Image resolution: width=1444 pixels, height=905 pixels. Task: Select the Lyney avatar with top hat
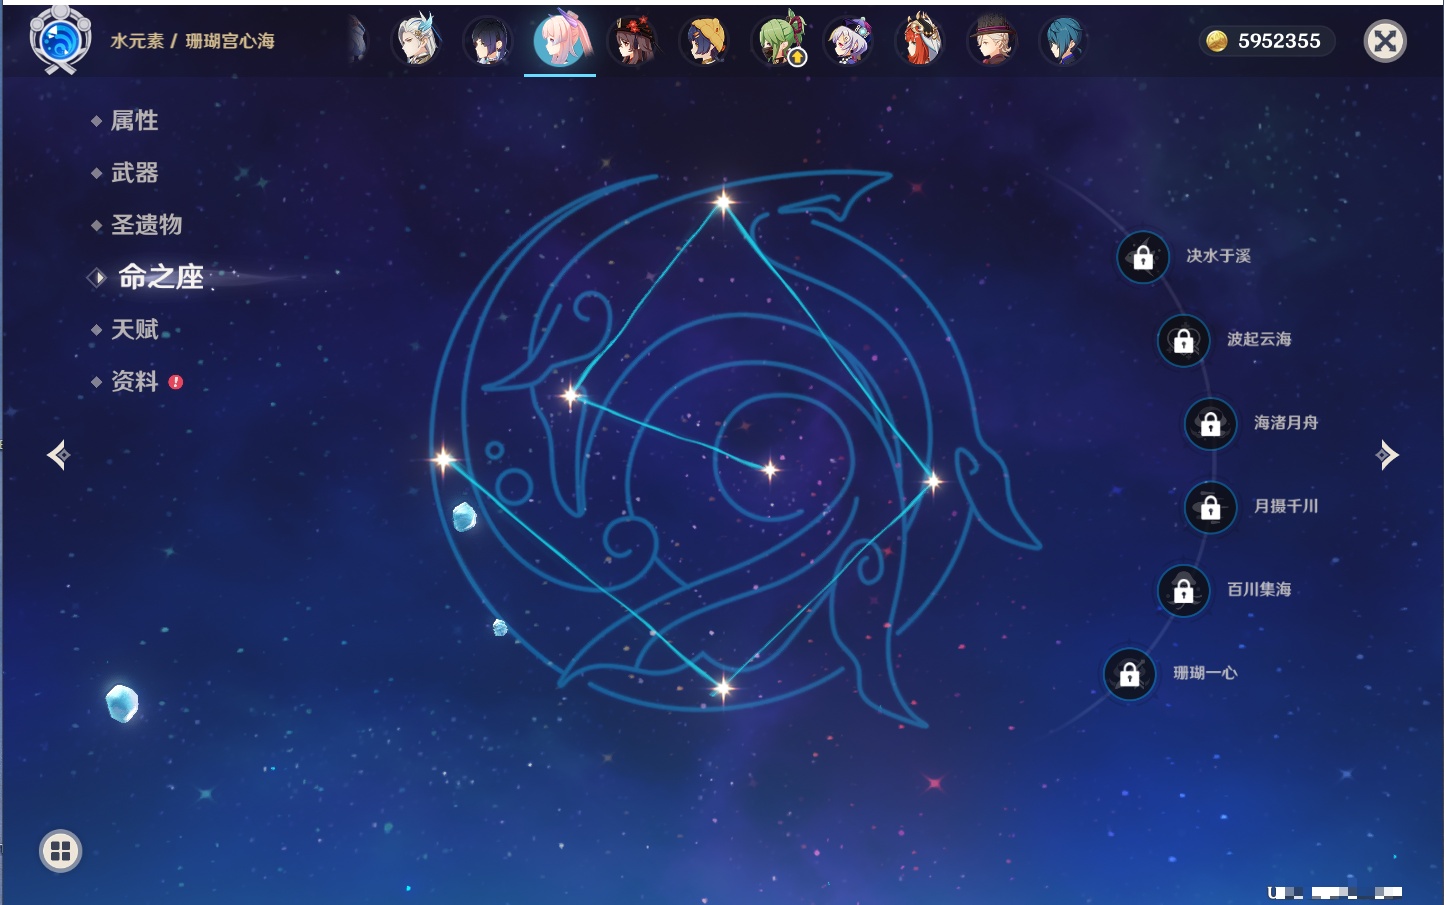[x=992, y=41]
